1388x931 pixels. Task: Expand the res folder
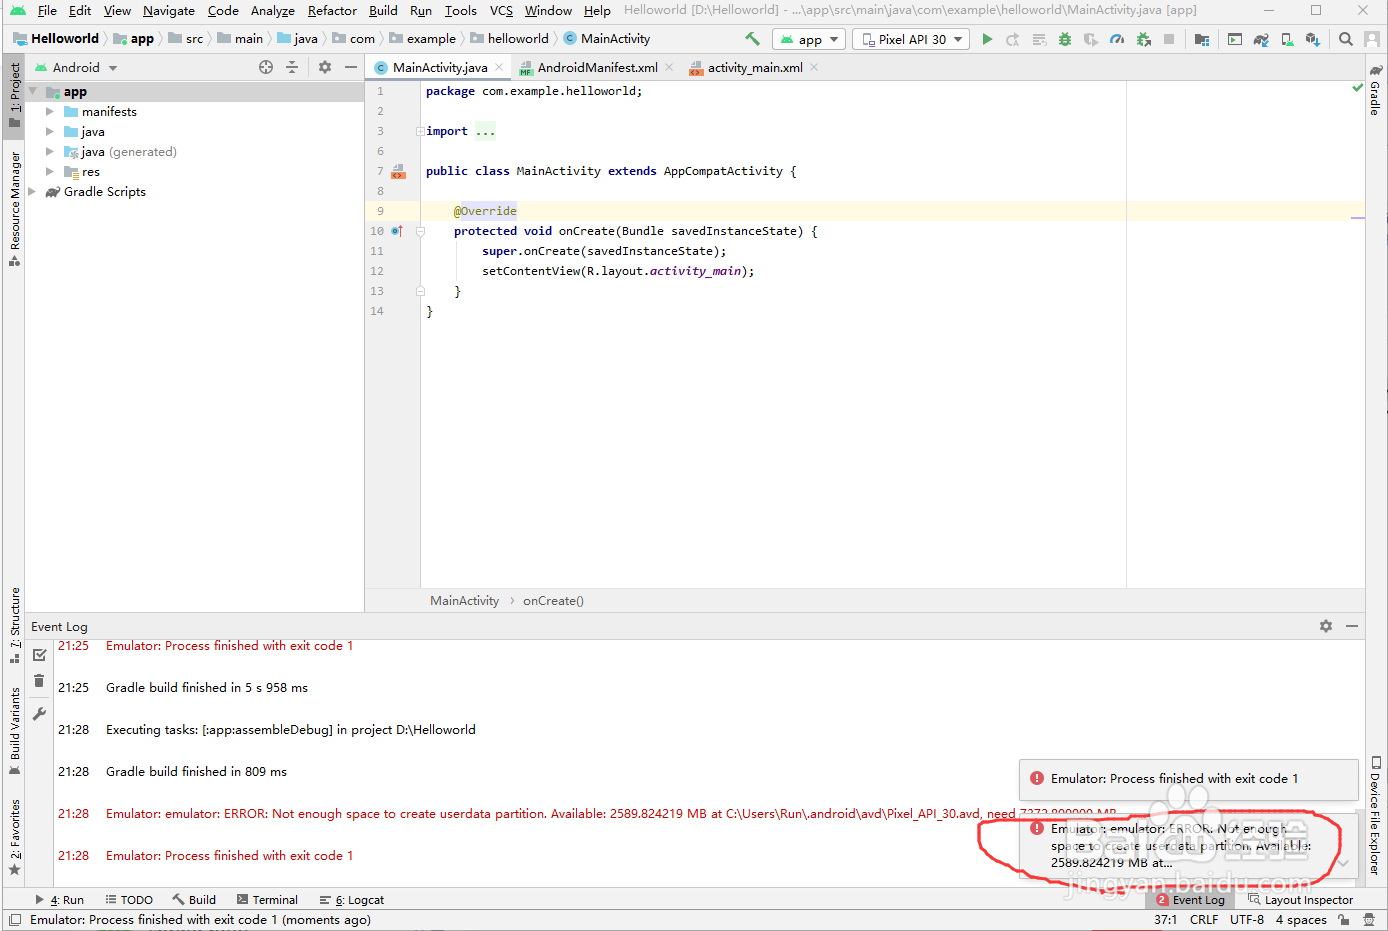tap(49, 172)
